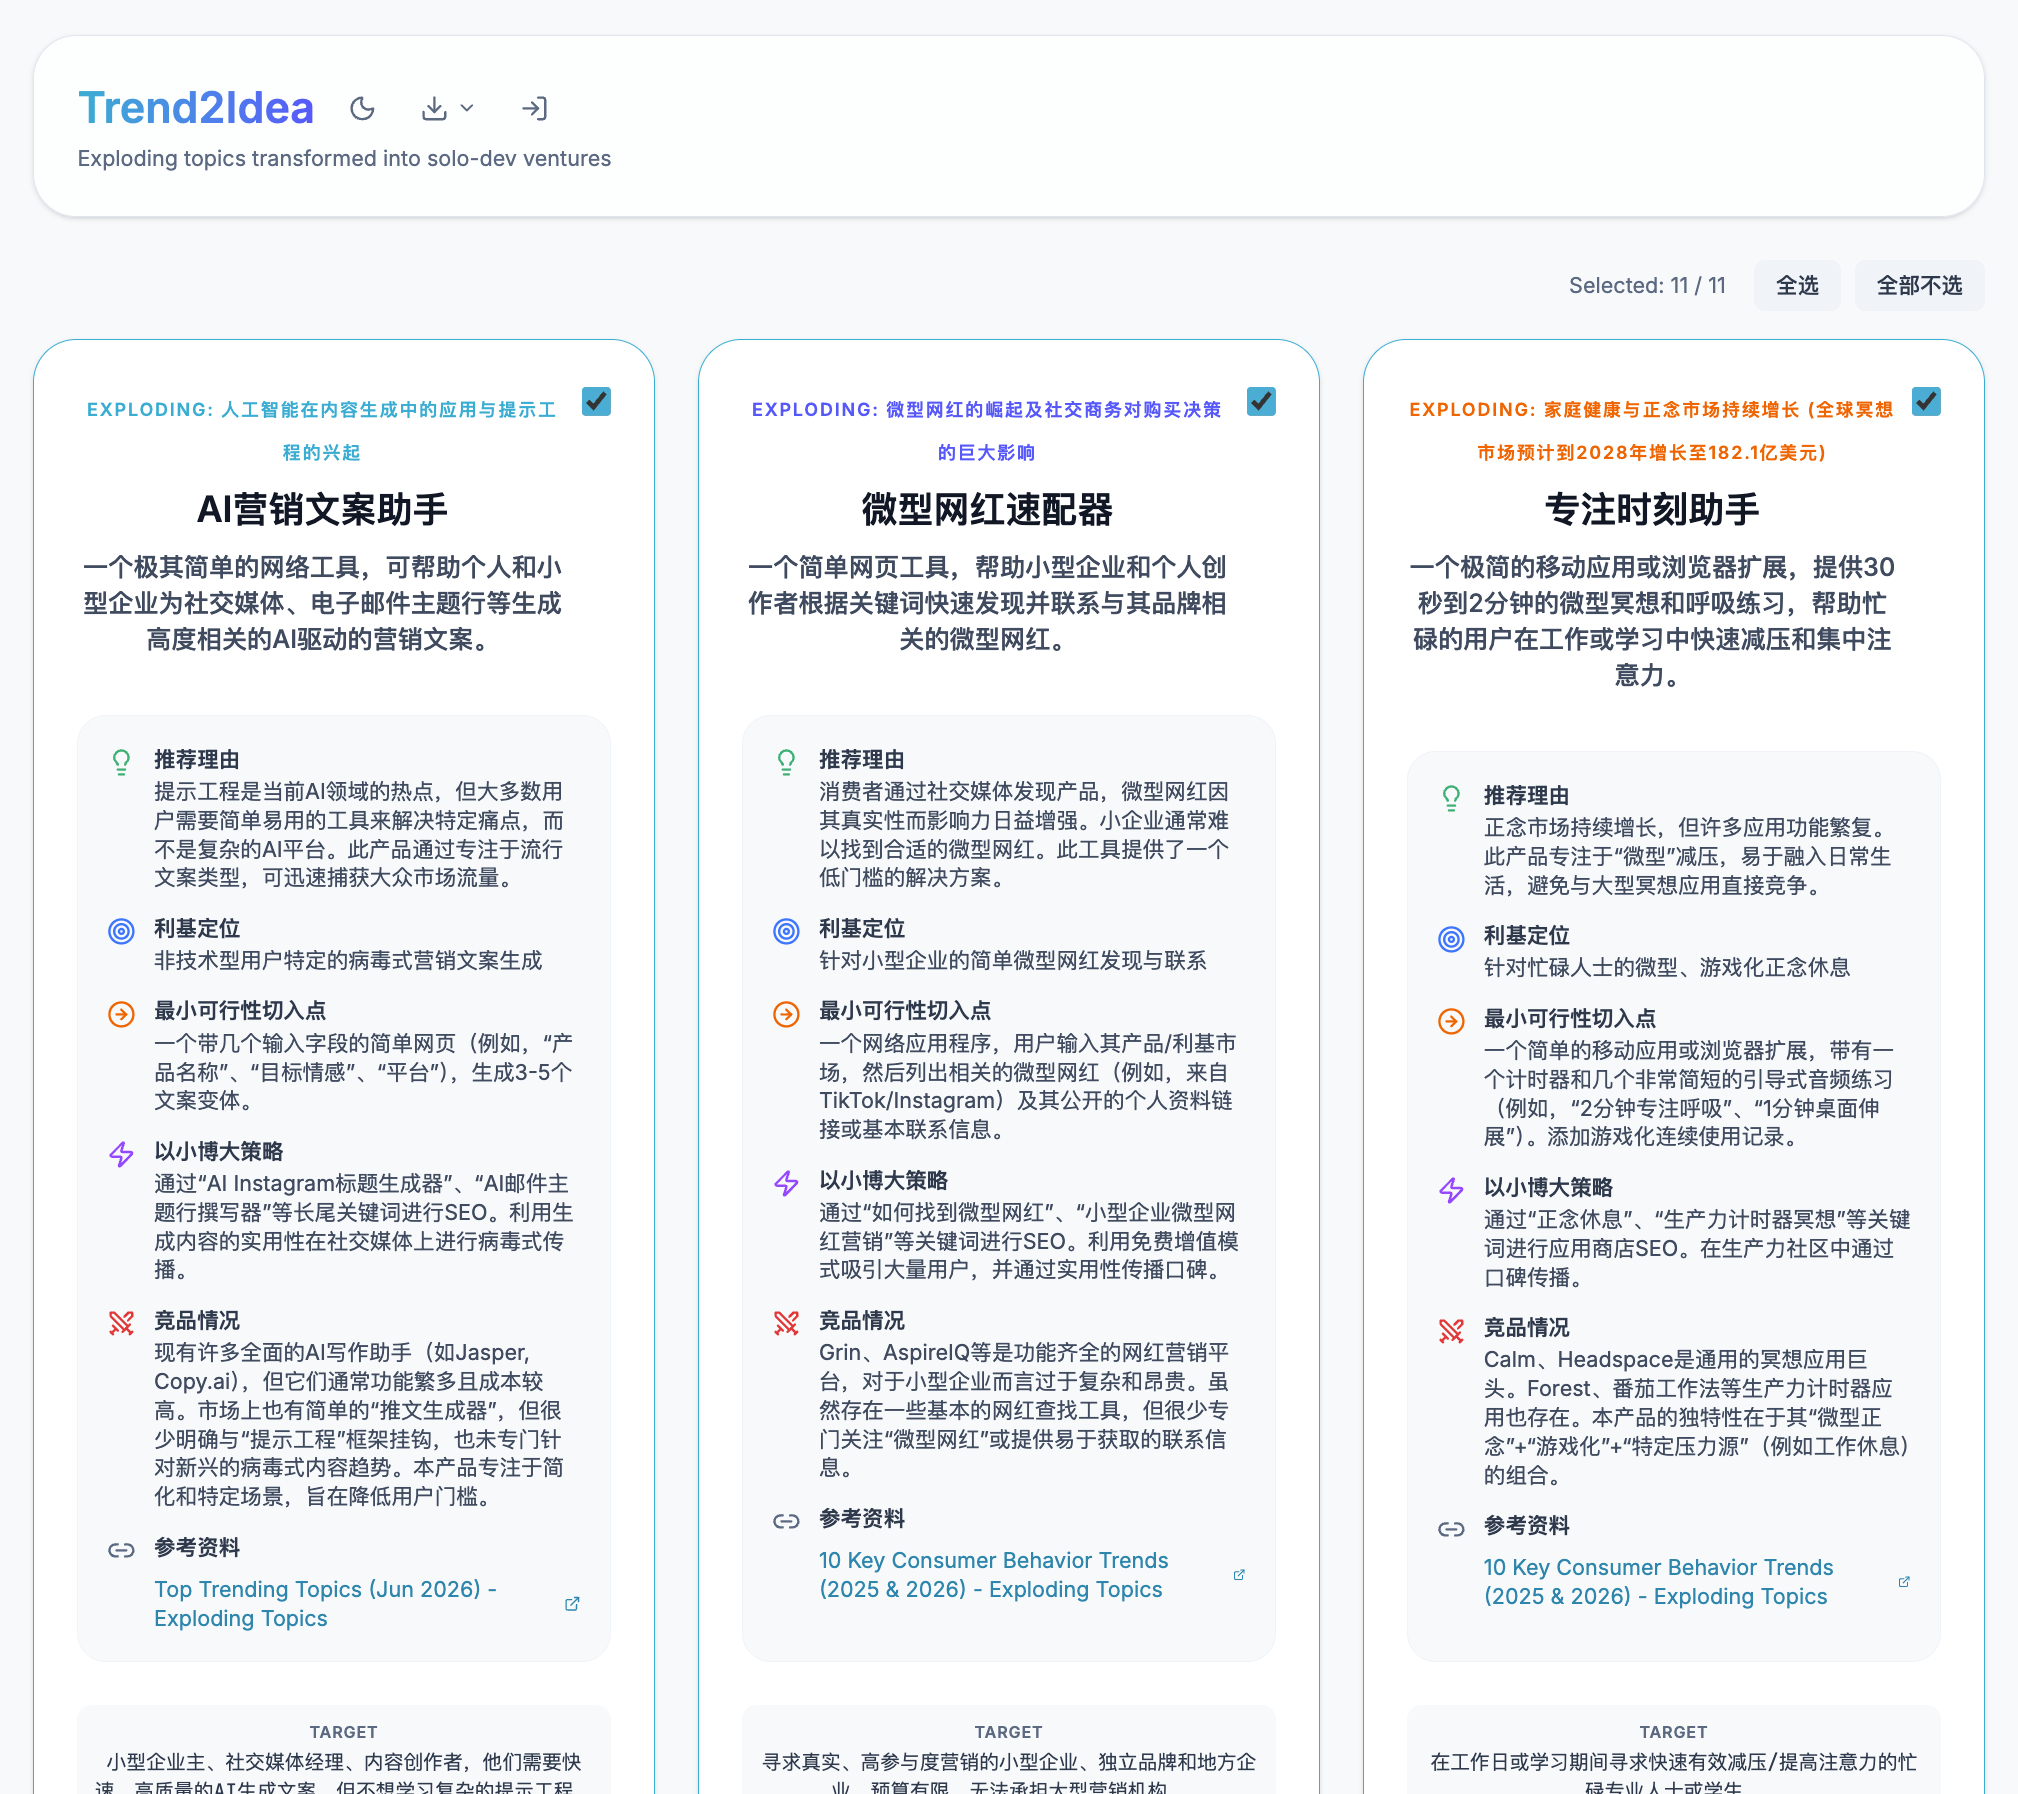Screen dimensions: 2018x1794
Task: Click the 专注时刻助手 card's TARGET label
Action: 1674,1732
